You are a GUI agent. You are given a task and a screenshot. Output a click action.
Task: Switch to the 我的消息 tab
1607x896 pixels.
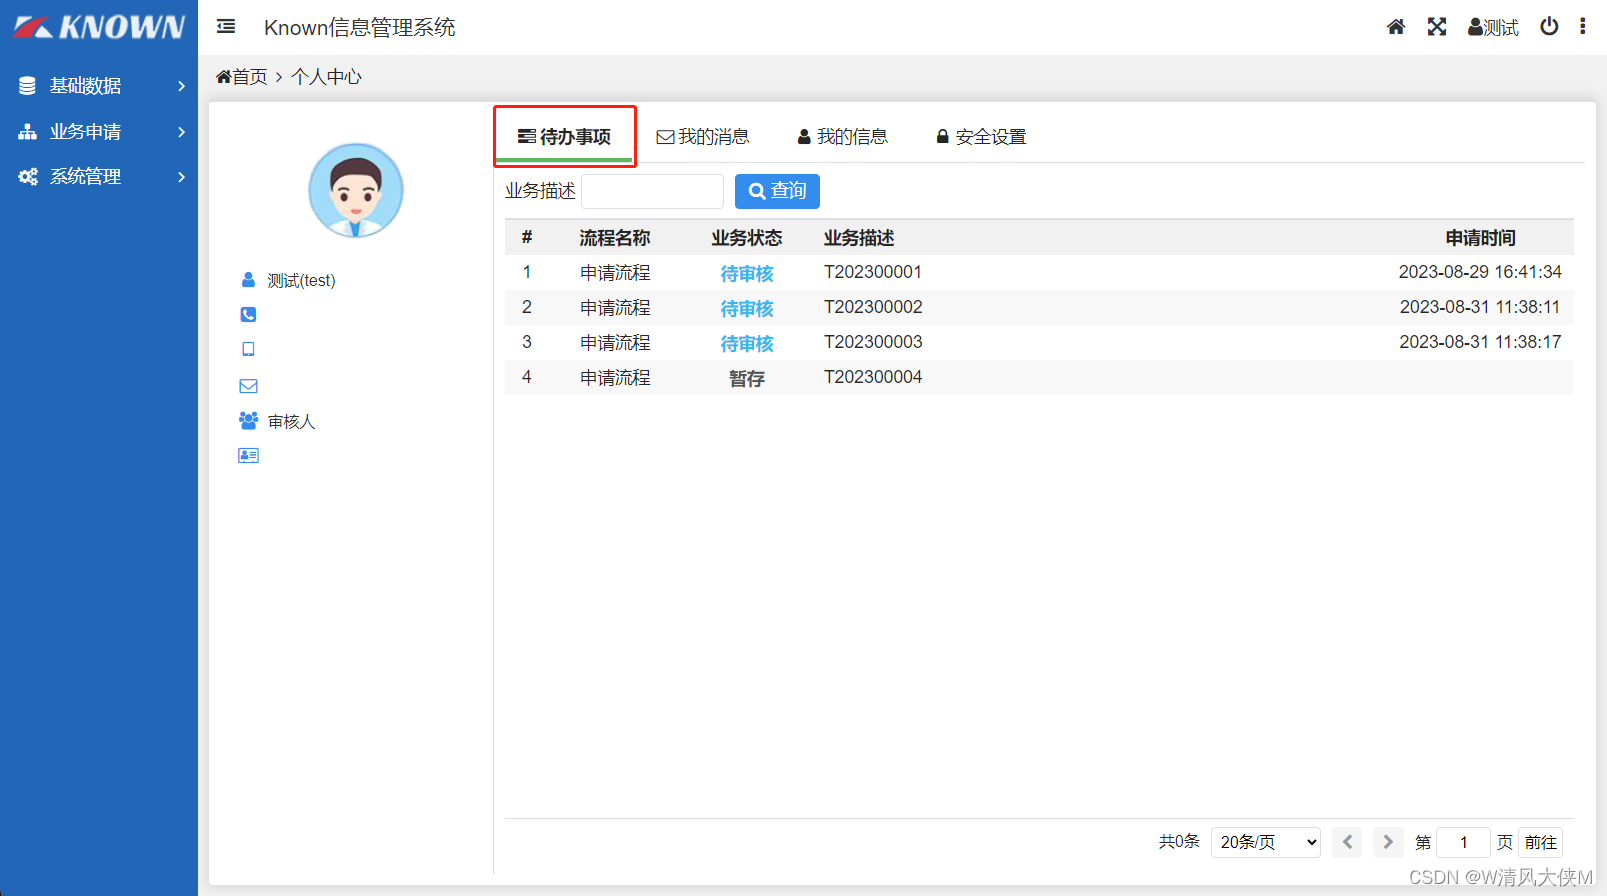[703, 137]
